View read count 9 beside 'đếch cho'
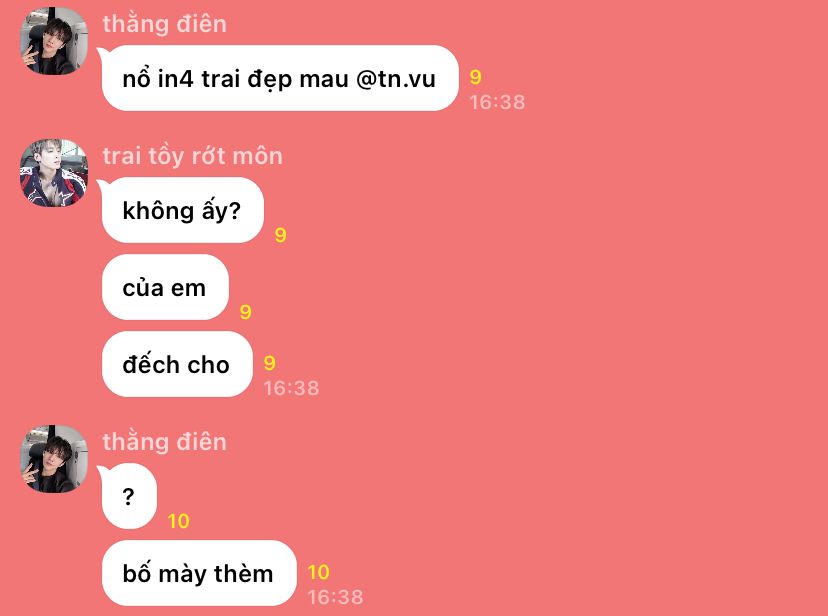This screenshot has height=616, width=828. pyautogui.click(x=269, y=363)
